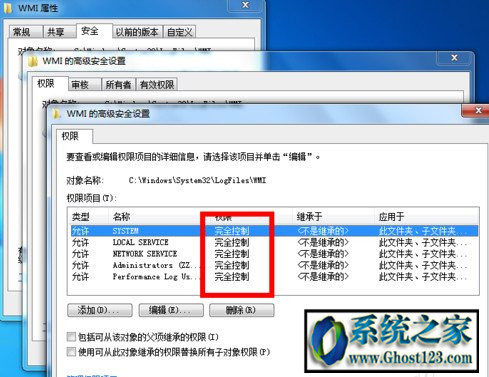Click <不是继承的> in the NETWORK SERVICE row

(323, 254)
